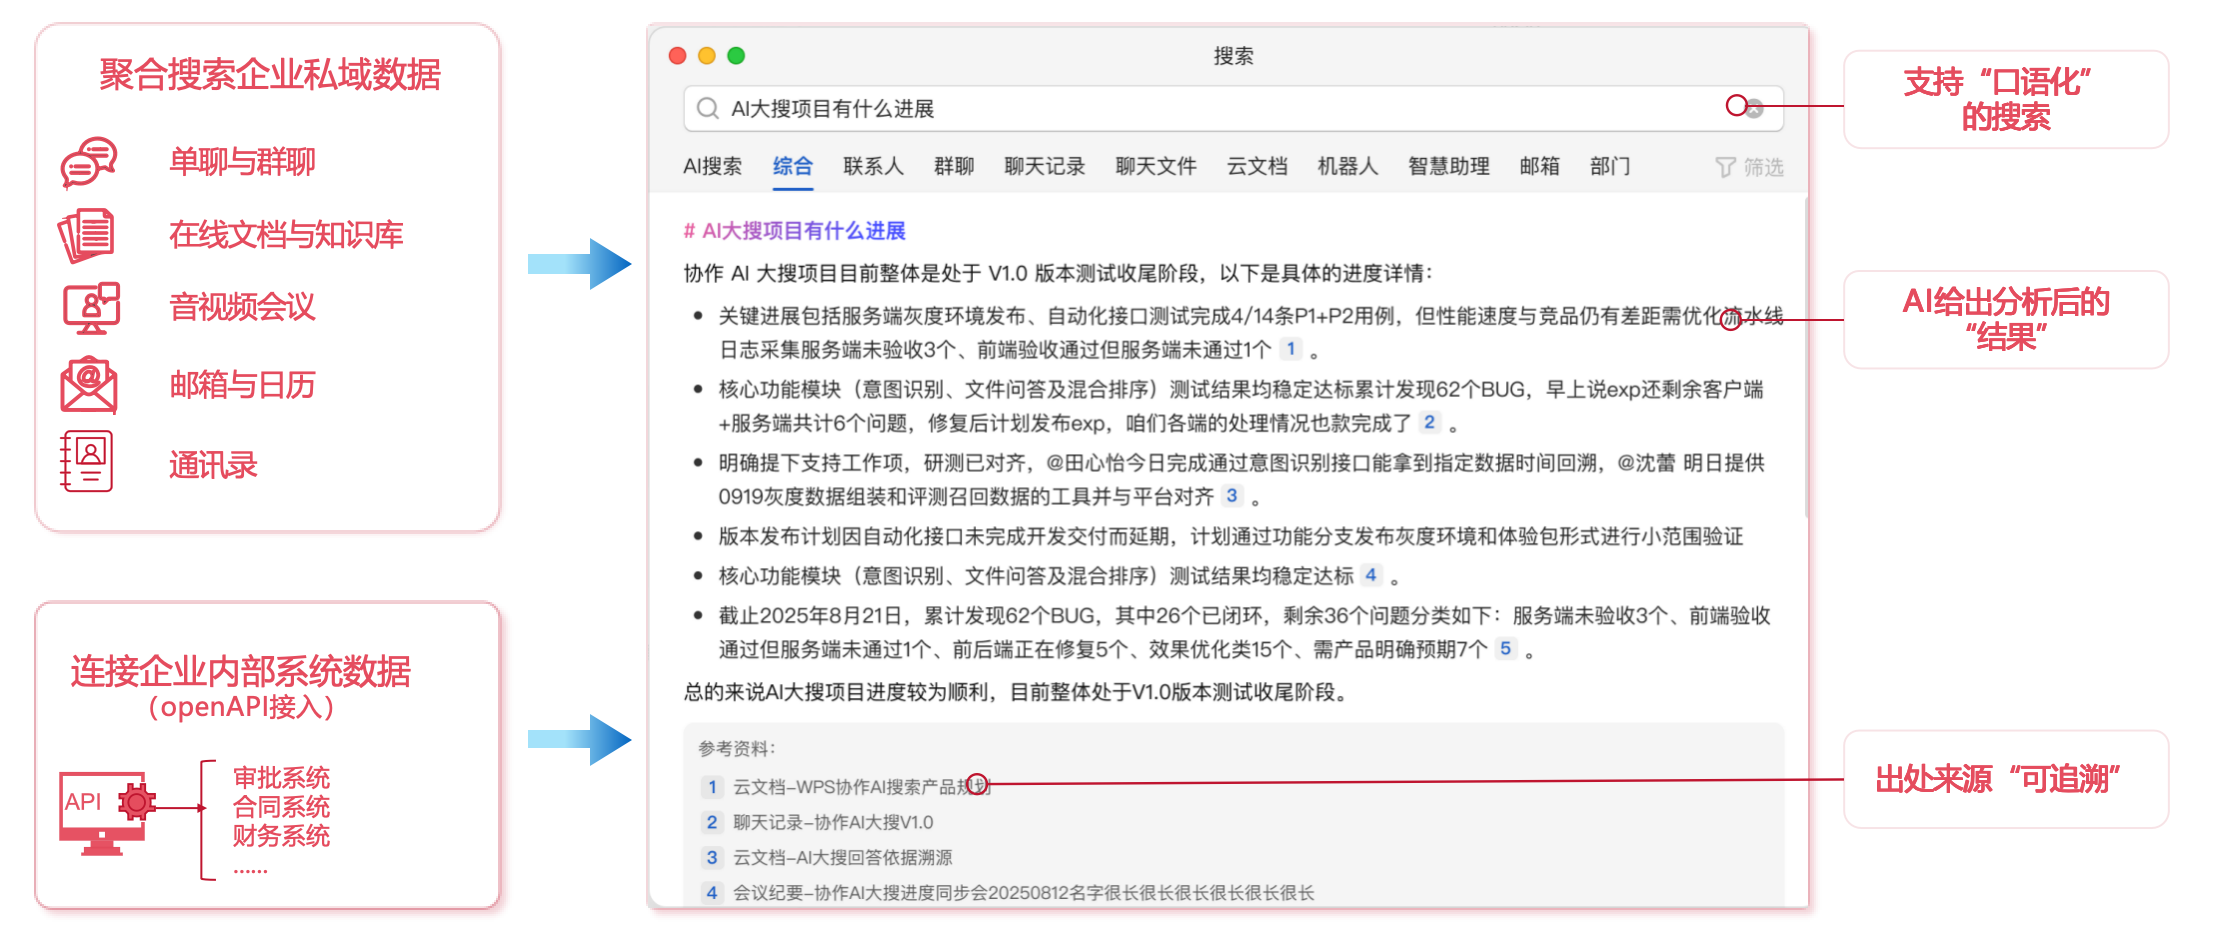This screenshot has width=2226, height=940.
Task: Clear the search field with the x icon
Action: click(1754, 109)
